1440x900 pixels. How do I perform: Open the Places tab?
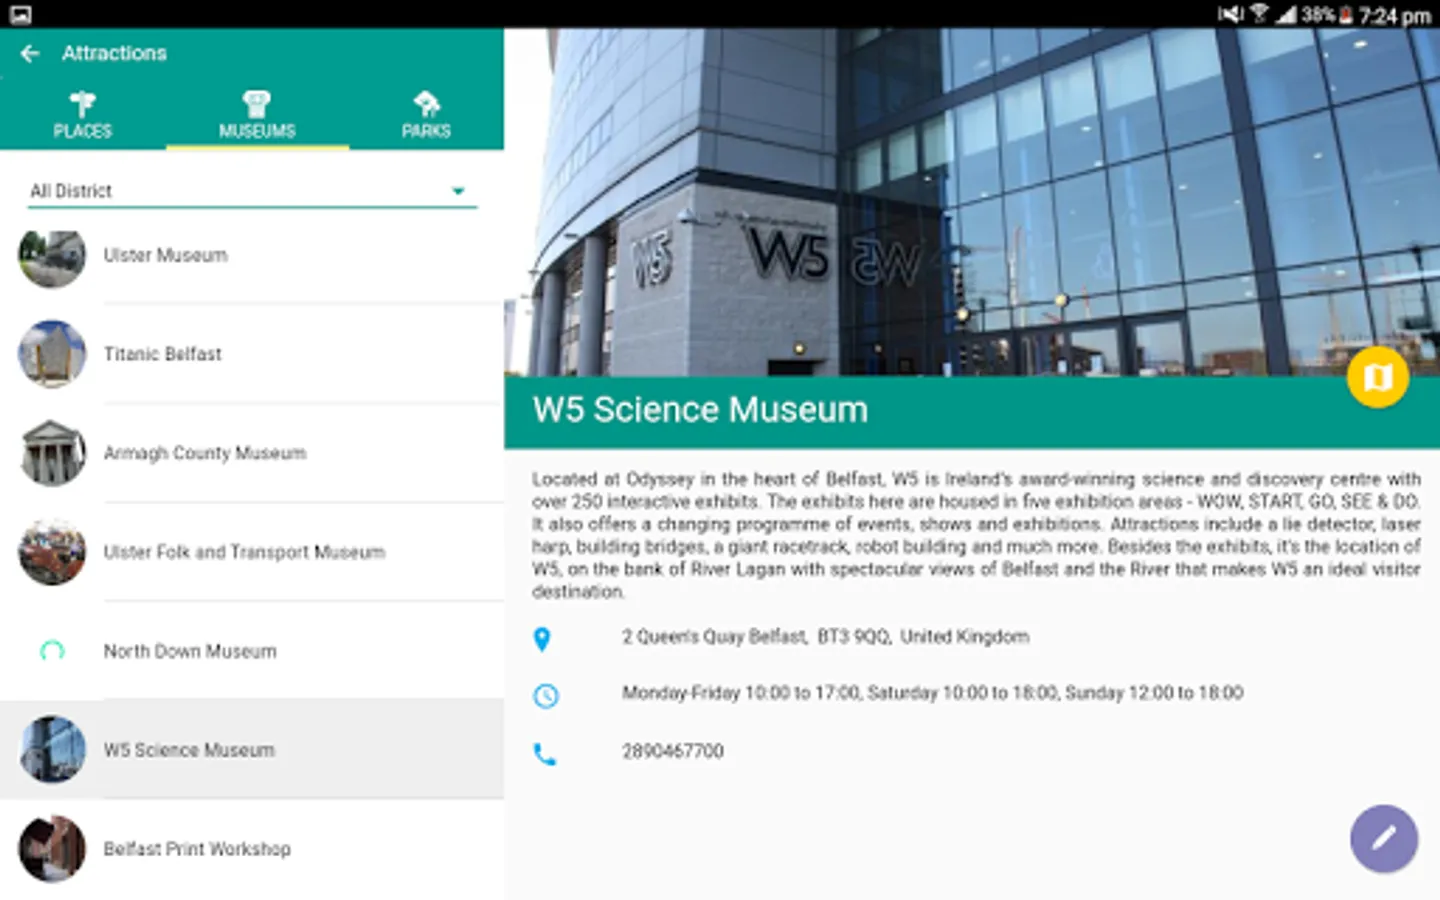(x=83, y=114)
